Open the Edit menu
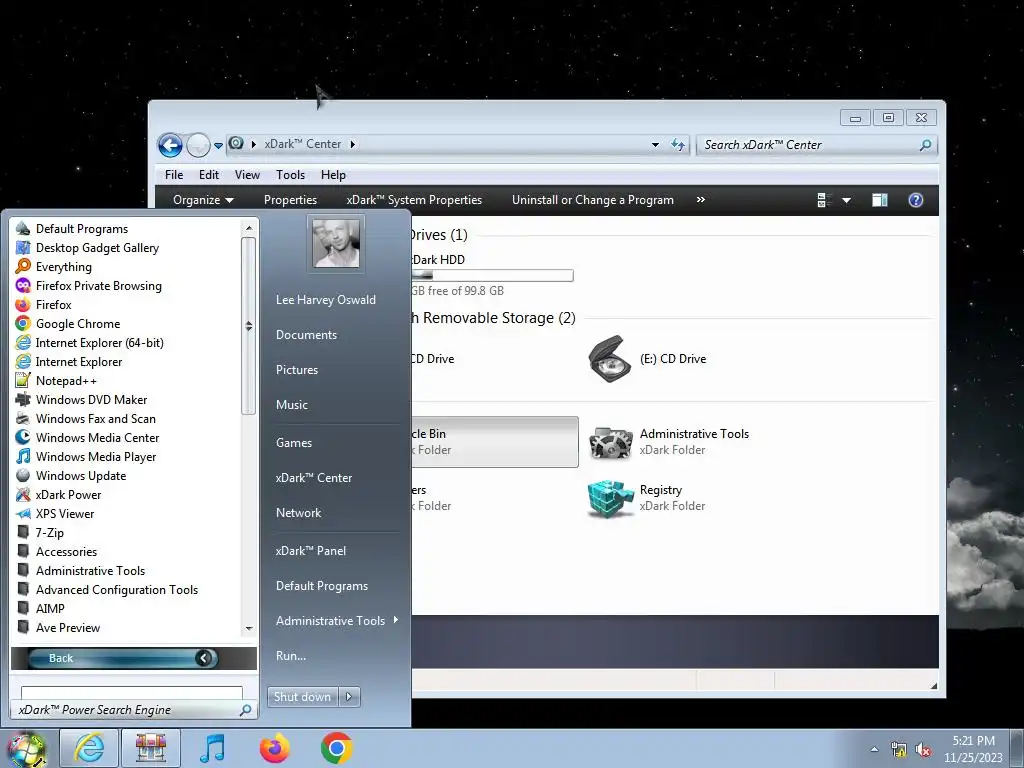The width and height of the screenshot is (1024, 768). 209,174
